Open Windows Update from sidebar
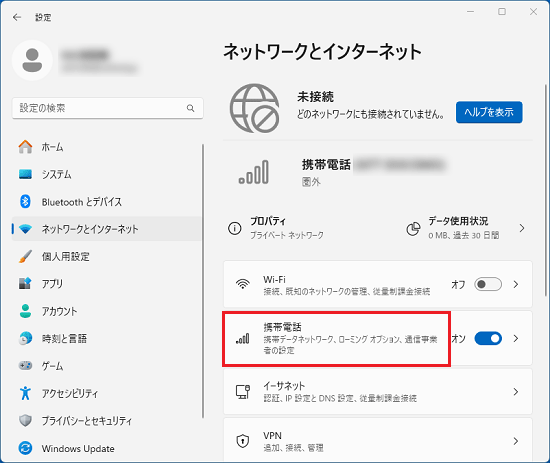 [107, 448]
